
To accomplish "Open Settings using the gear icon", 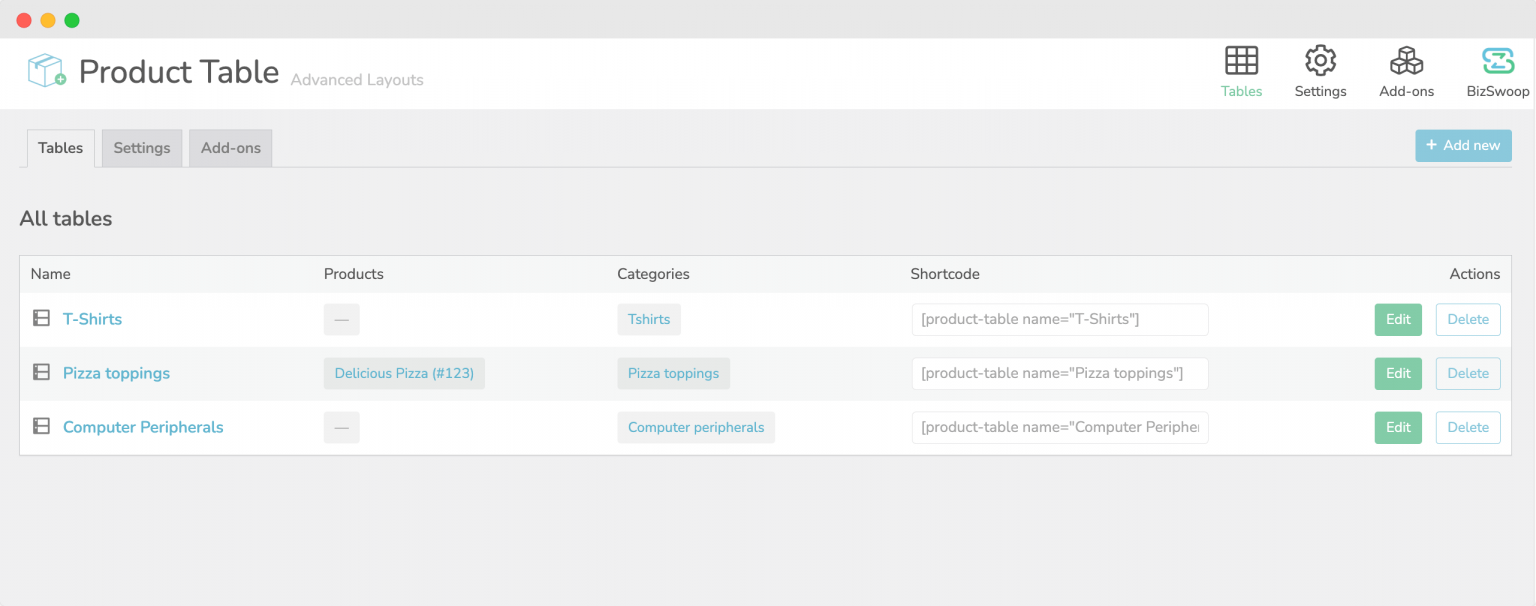I will click(1320, 62).
